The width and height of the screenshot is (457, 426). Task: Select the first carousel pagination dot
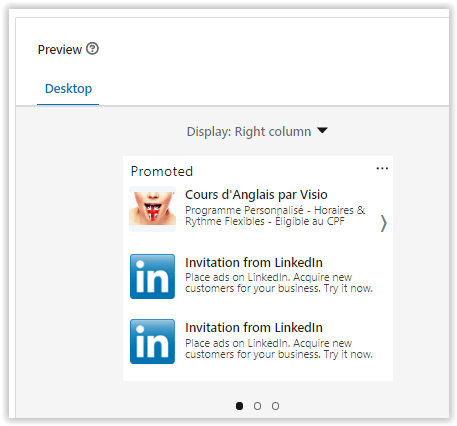pyautogui.click(x=239, y=406)
